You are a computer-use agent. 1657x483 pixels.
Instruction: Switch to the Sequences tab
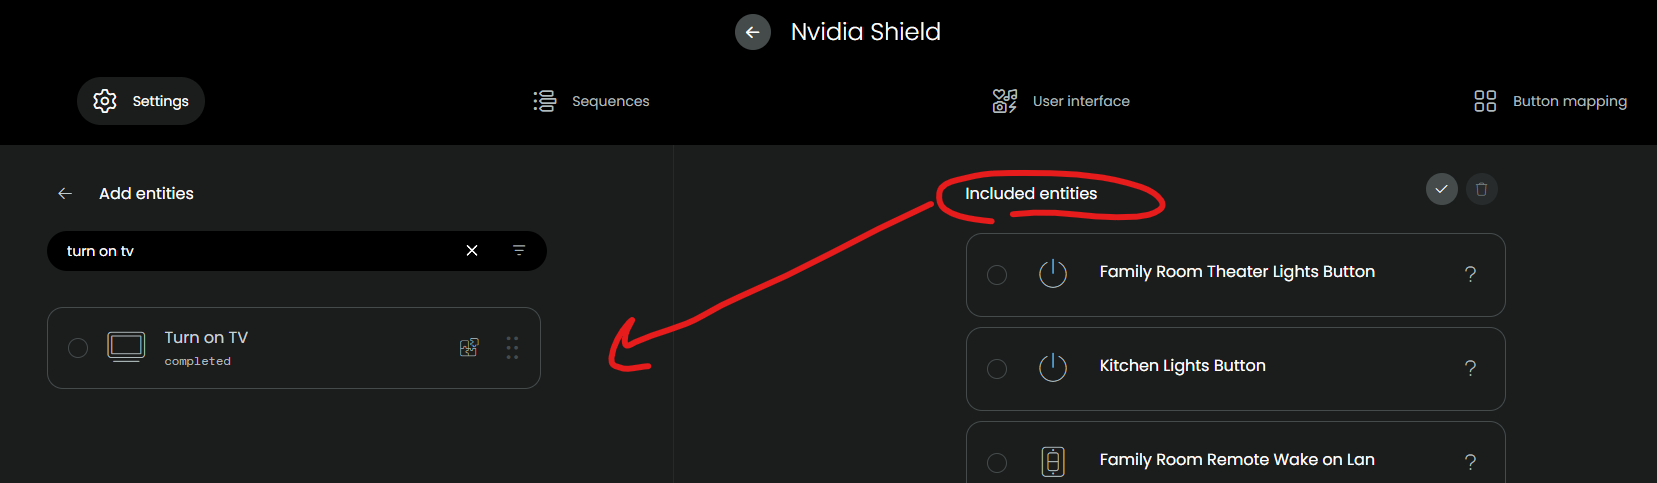pos(591,101)
